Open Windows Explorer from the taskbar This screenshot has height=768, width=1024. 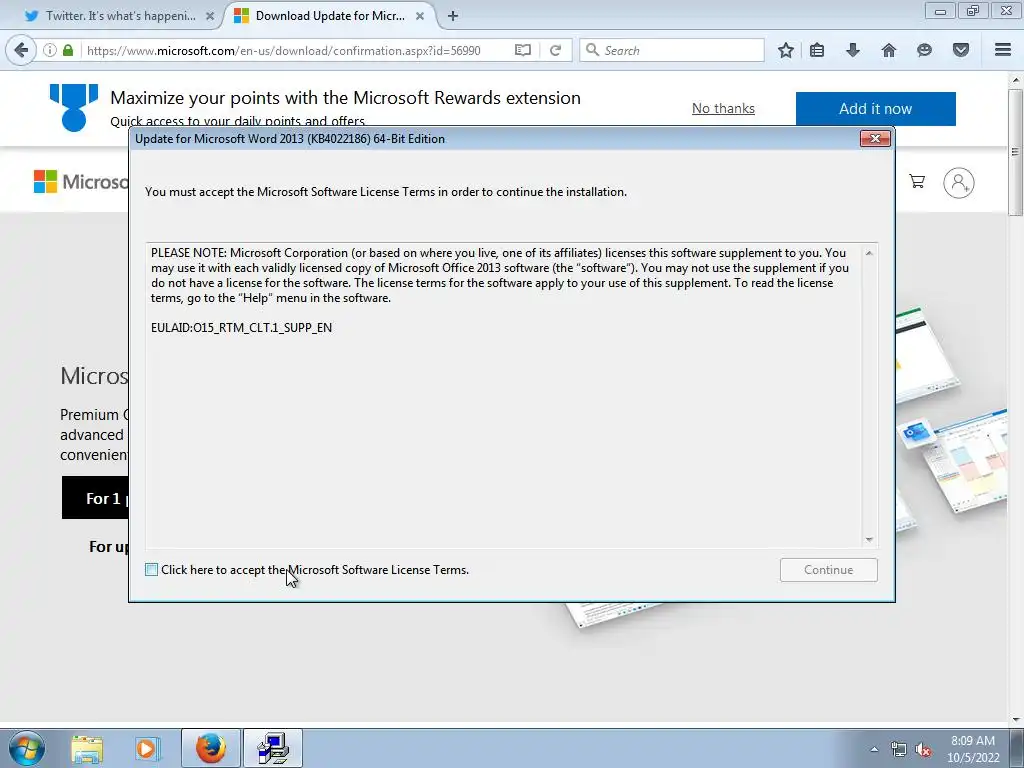(x=87, y=748)
